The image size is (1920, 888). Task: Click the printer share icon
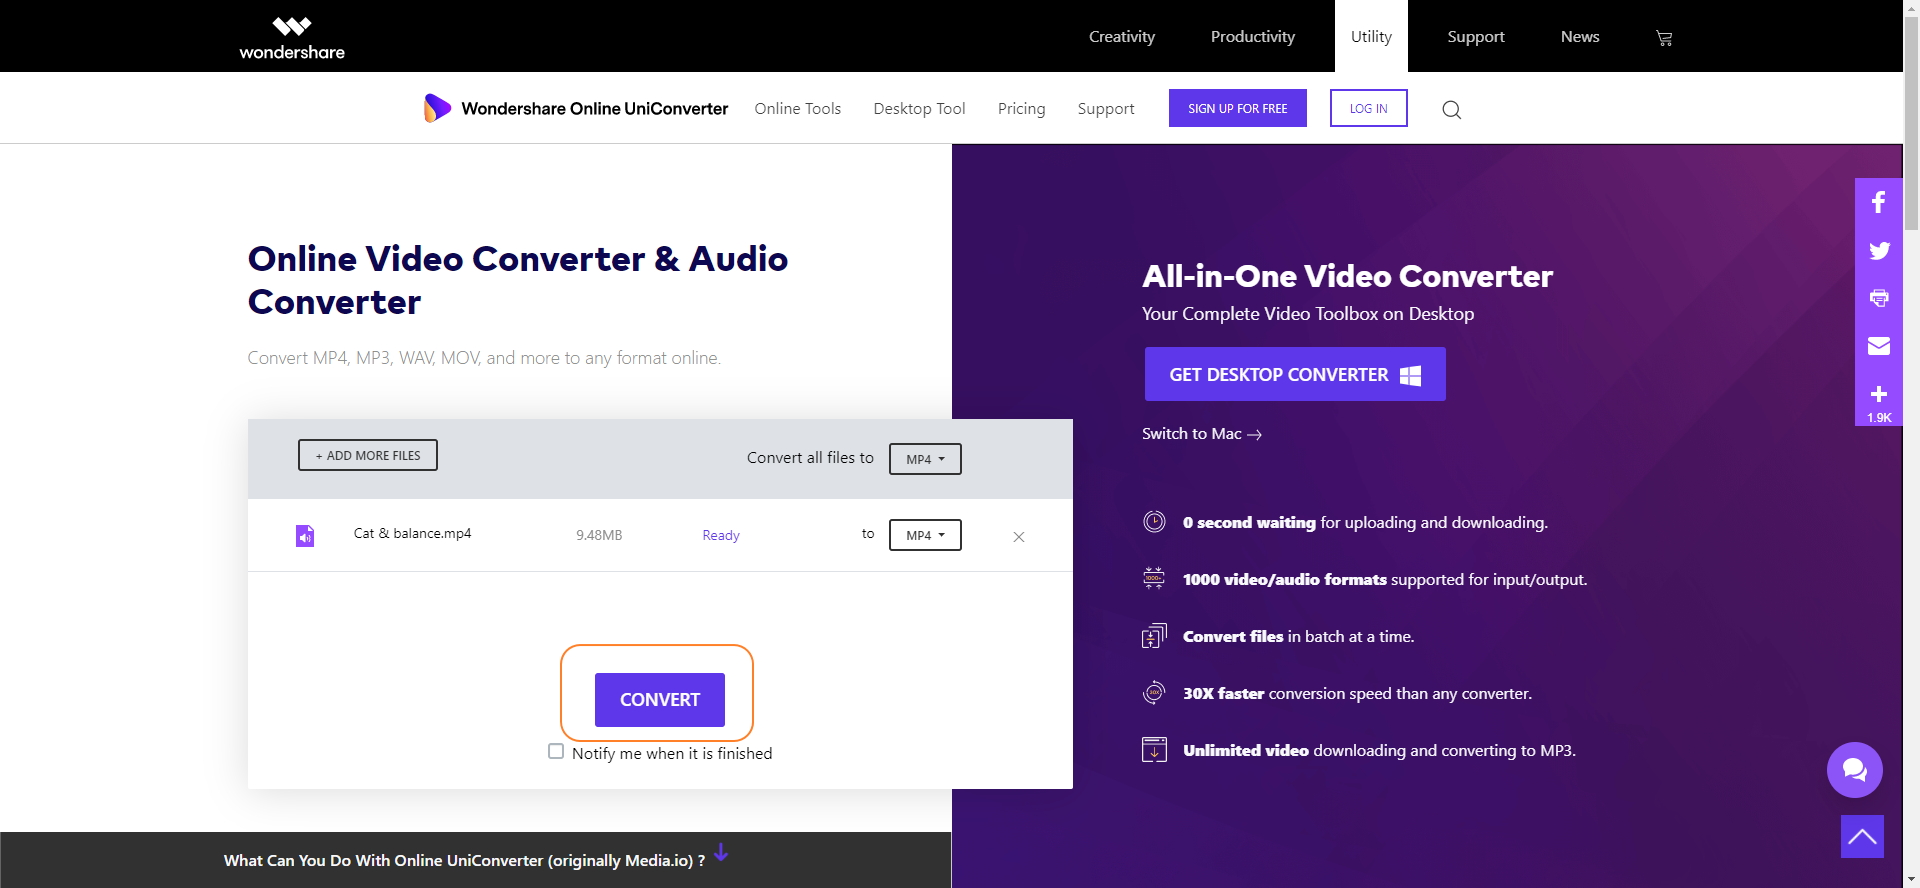1879,298
